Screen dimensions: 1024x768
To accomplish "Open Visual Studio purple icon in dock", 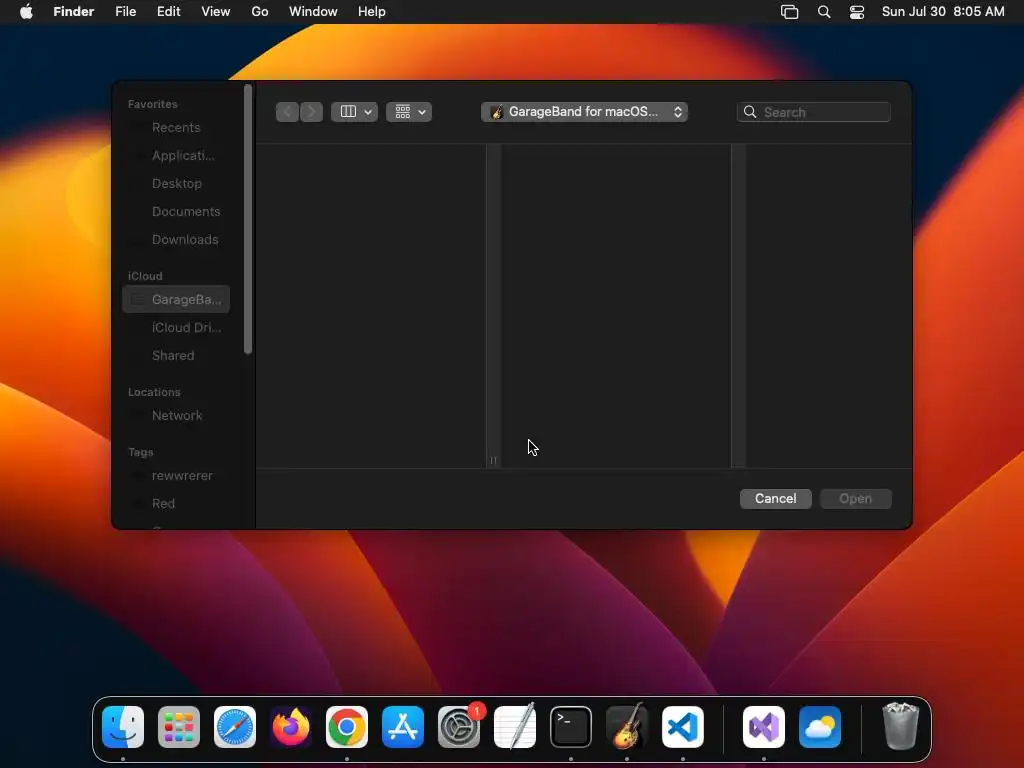I will click(764, 727).
